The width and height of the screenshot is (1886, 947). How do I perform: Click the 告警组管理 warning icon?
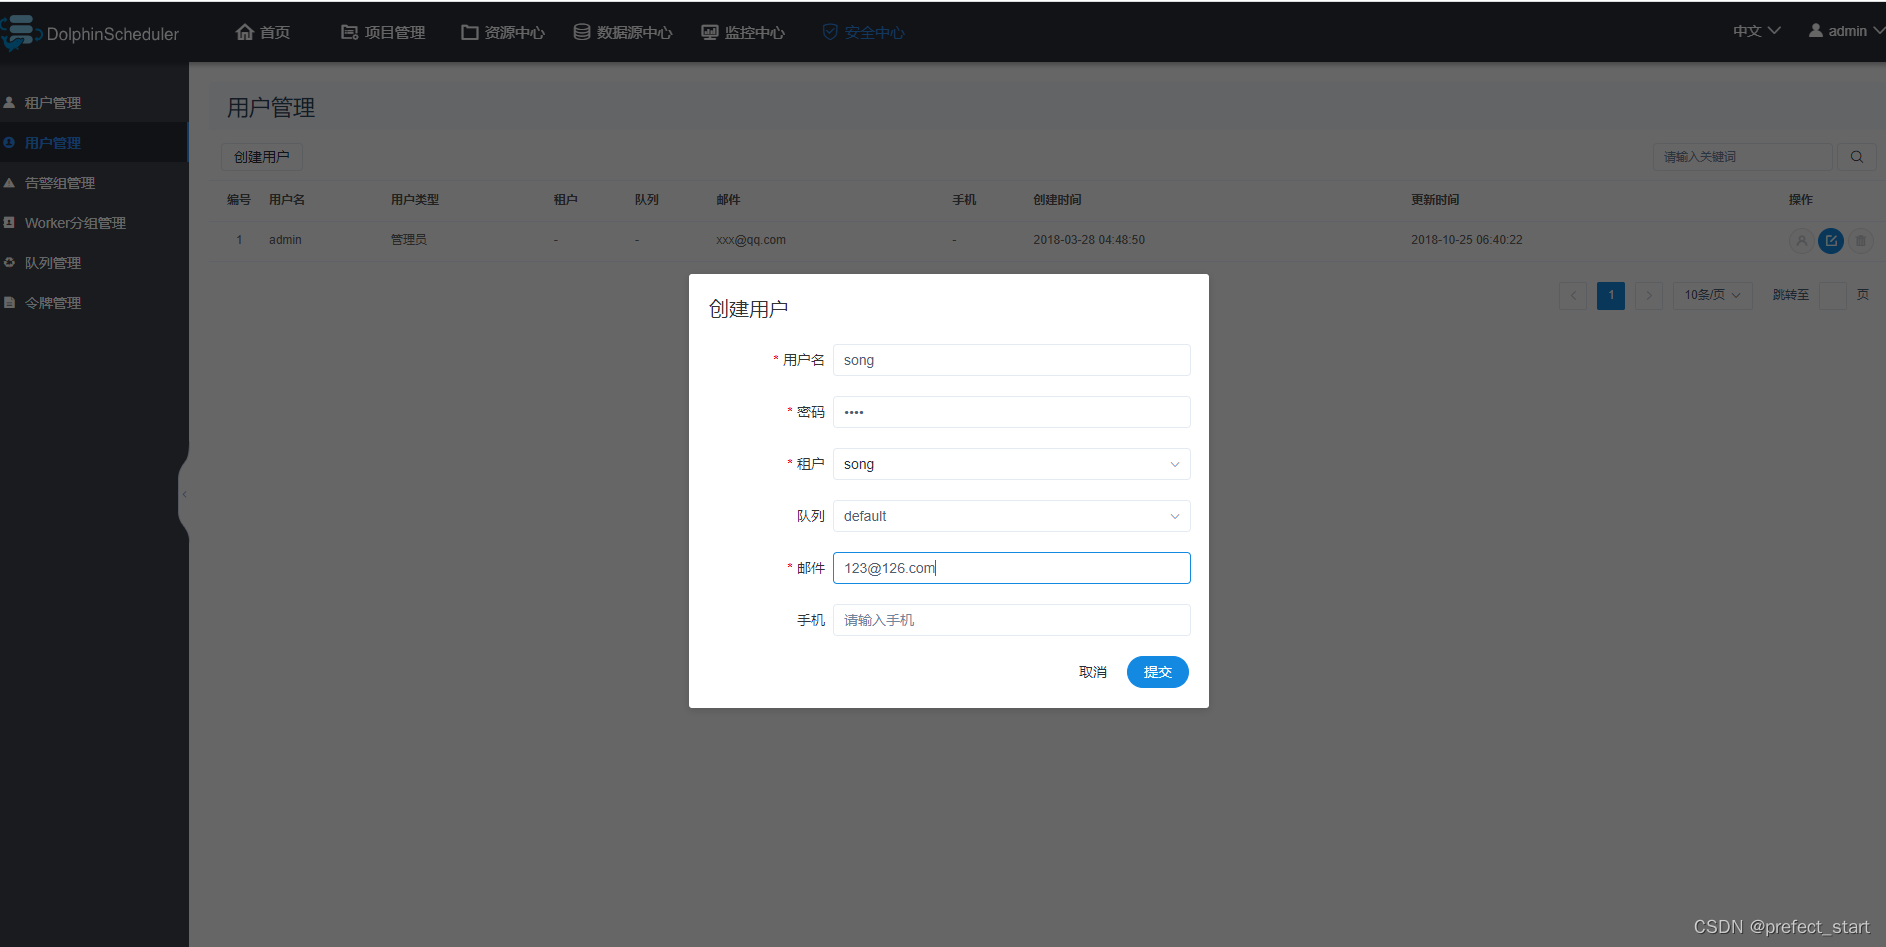coord(9,182)
